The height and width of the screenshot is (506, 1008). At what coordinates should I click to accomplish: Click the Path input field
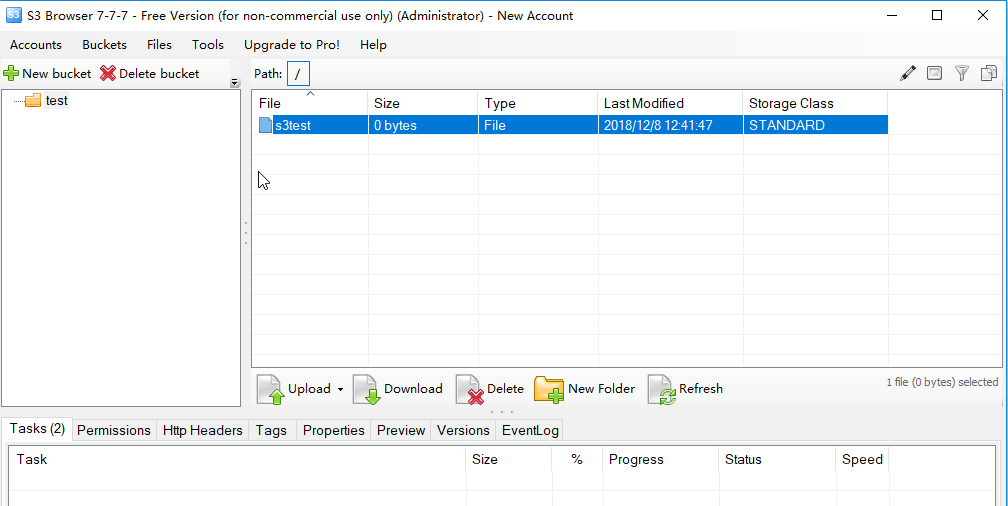pyautogui.click(x=298, y=74)
